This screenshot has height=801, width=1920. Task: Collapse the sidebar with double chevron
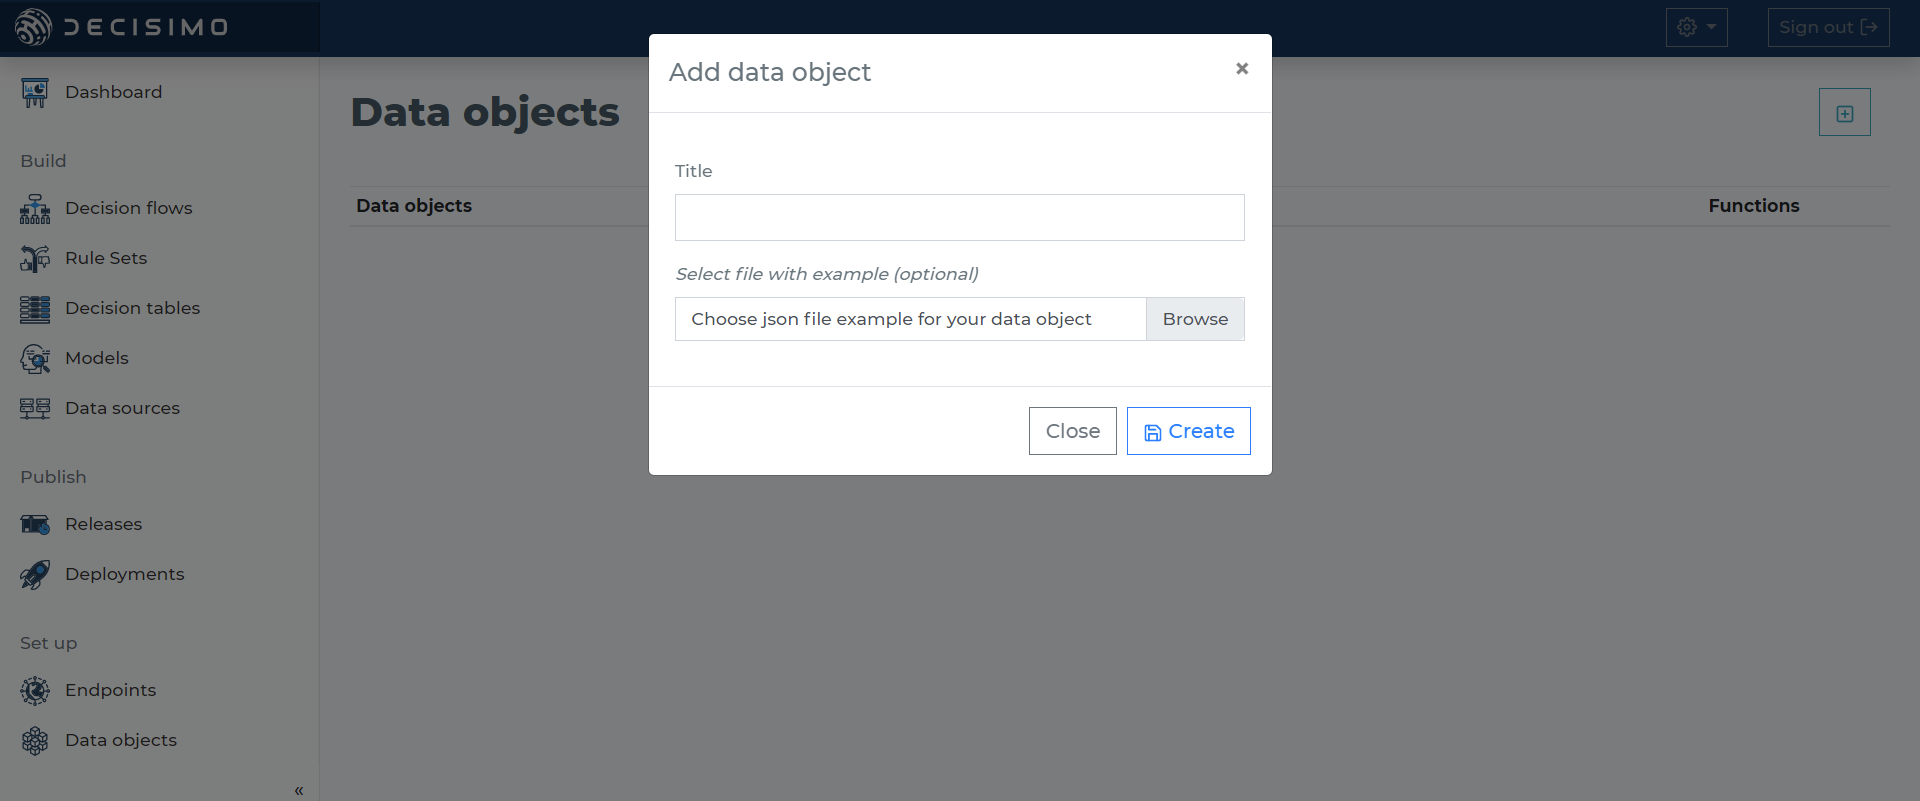pos(299,790)
